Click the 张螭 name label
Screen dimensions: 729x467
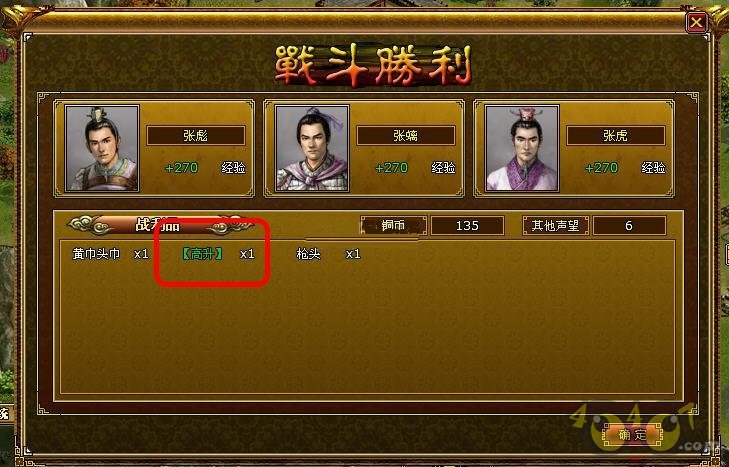coord(405,135)
